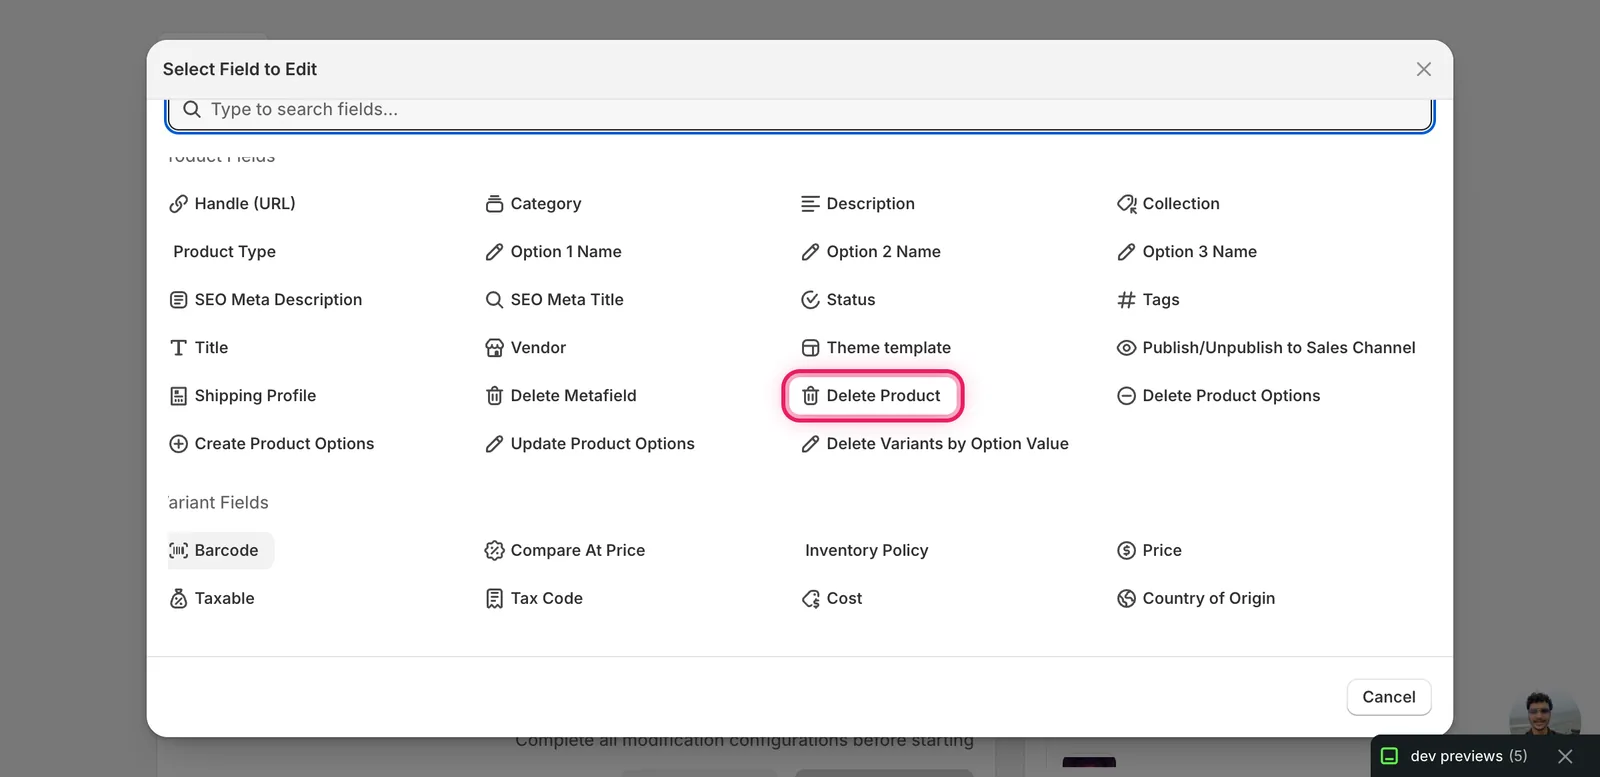Click the SEO Meta Description icon
The height and width of the screenshot is (777, 1600).
[x=178, y=300]
